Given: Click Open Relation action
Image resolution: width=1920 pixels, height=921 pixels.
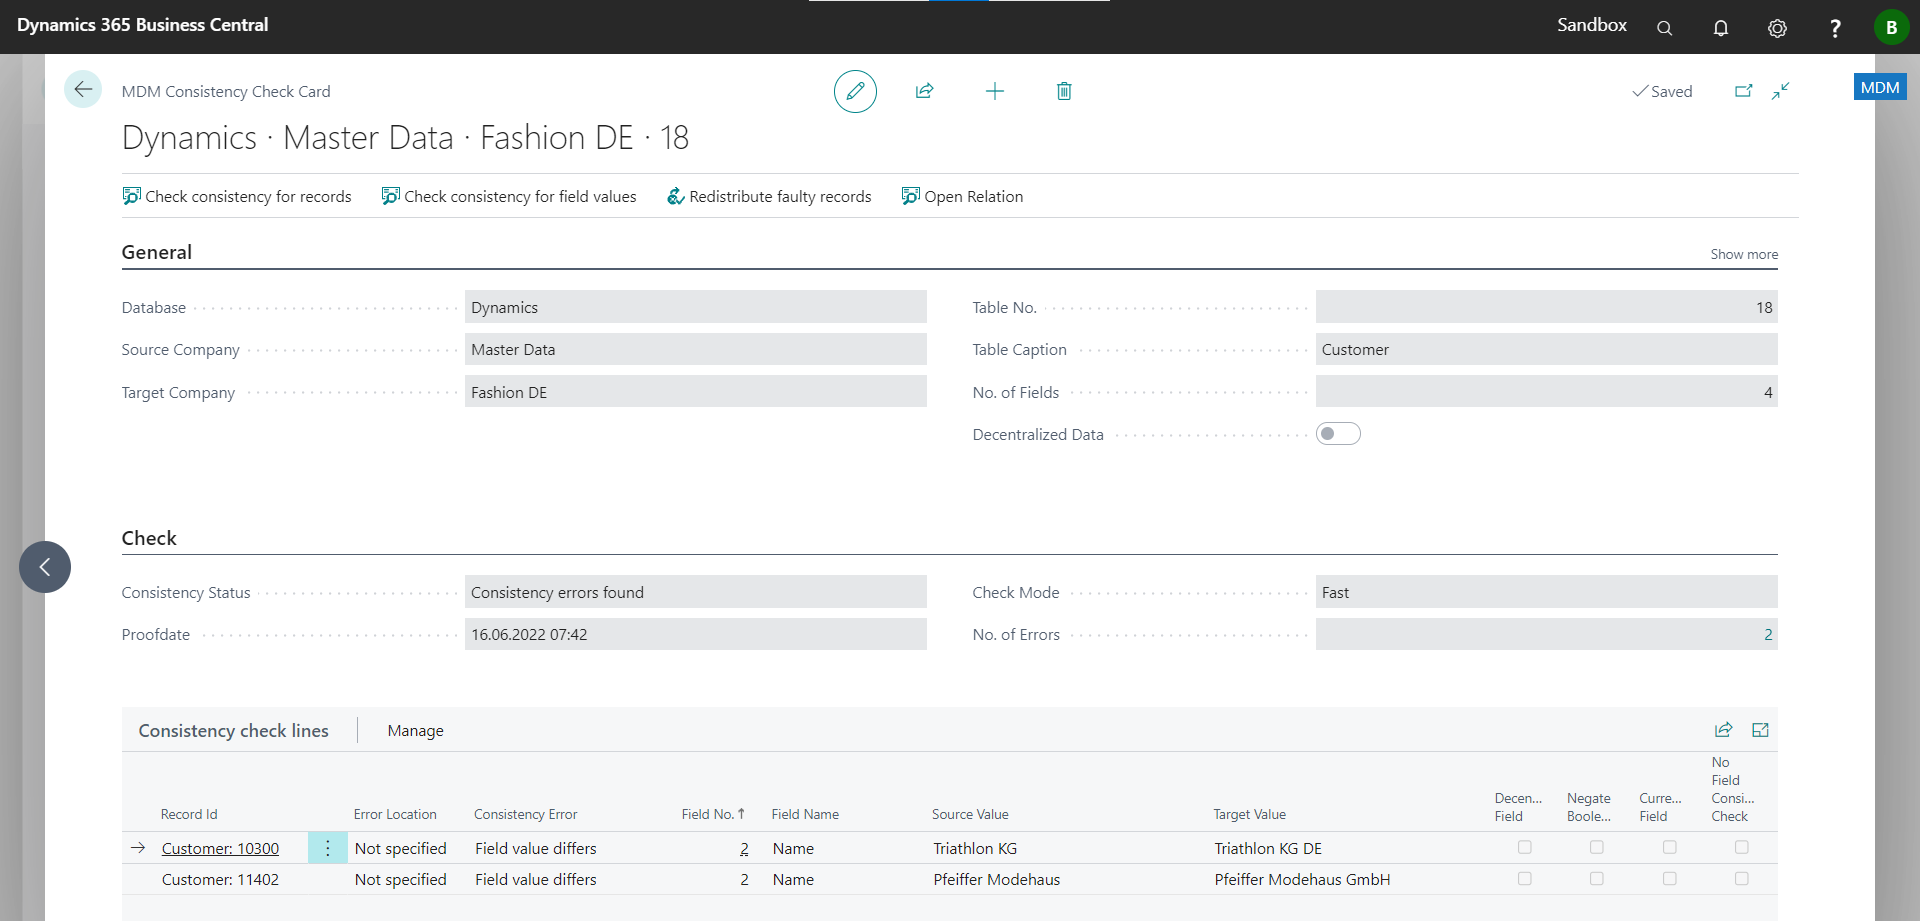Looking at the screenshot, I should click(x=962, y=197).
